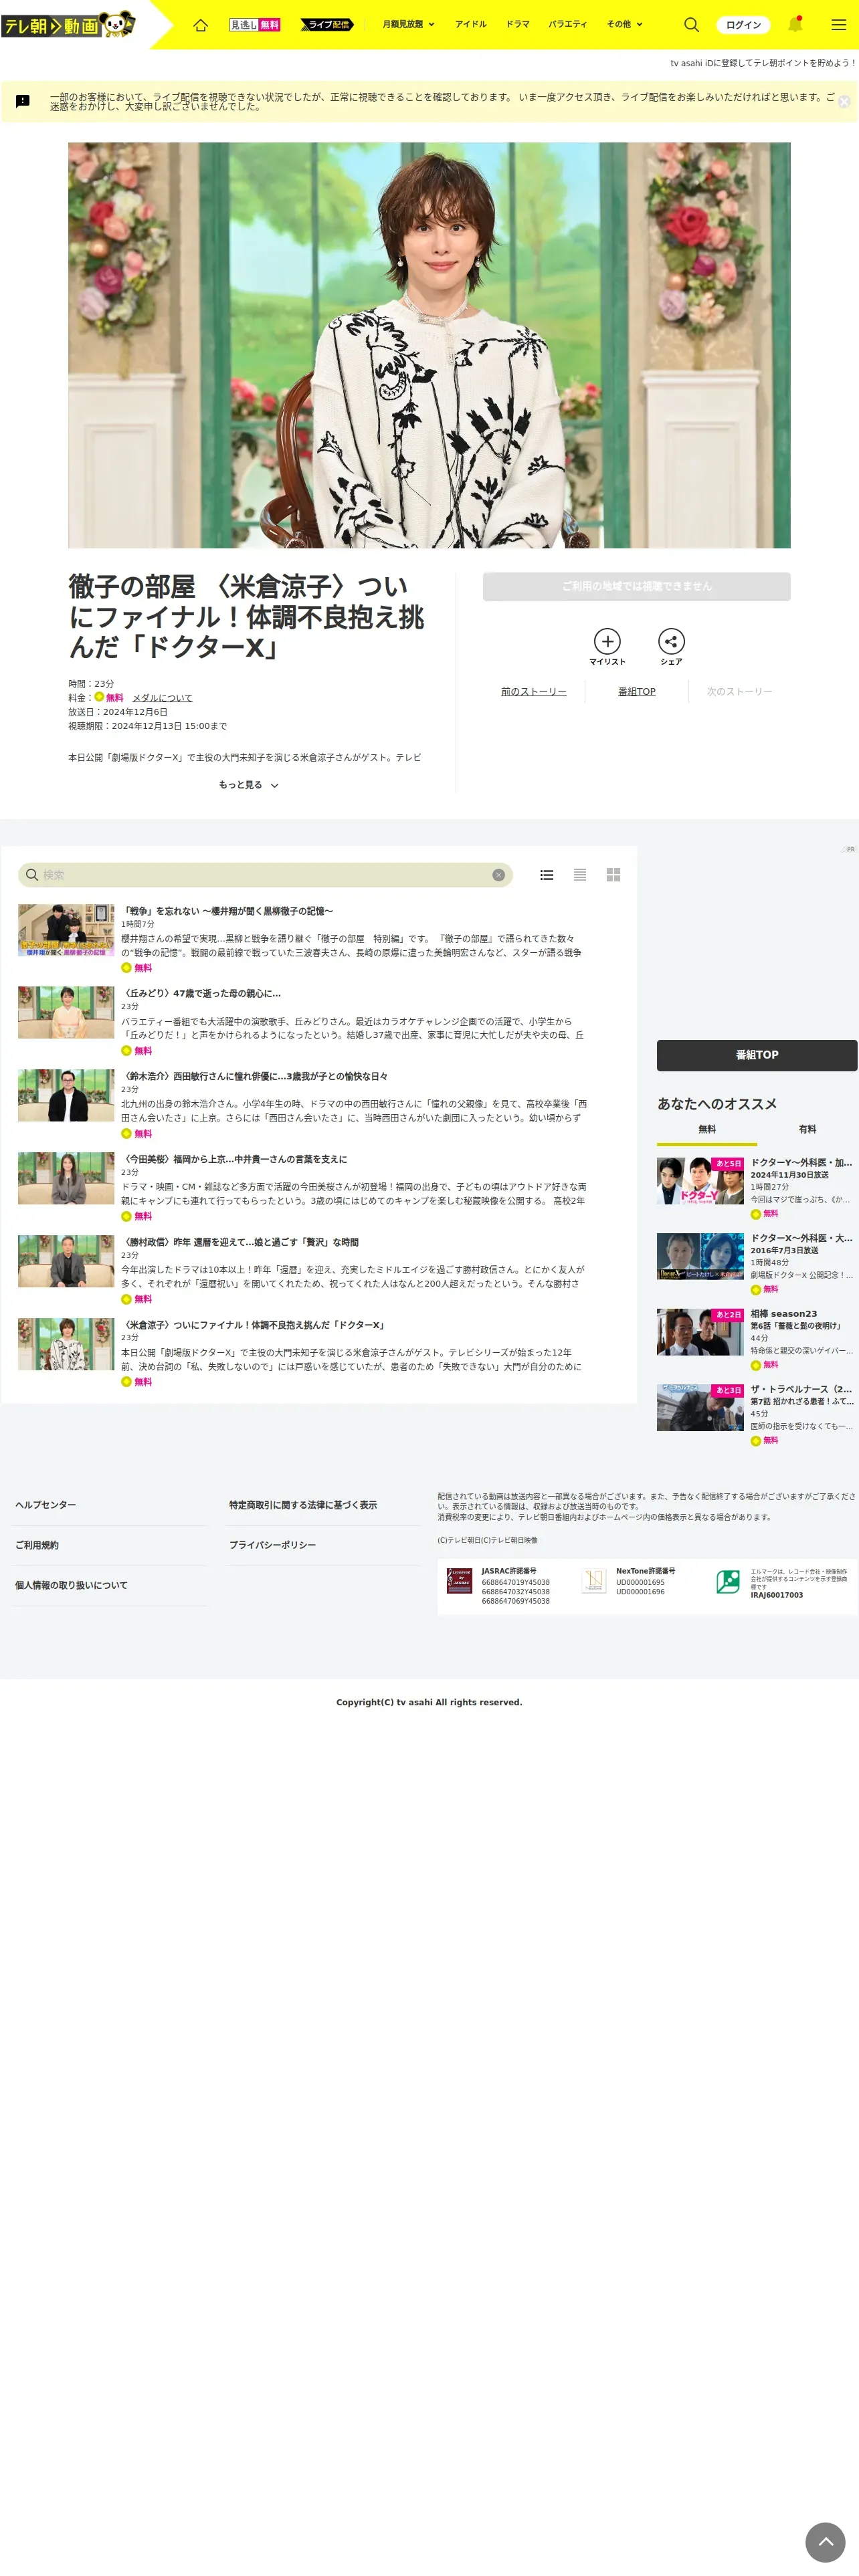Click the disabled region-restricted viewing button
This screenshot has width=859, height=2576.
click(x=636, y=586)
